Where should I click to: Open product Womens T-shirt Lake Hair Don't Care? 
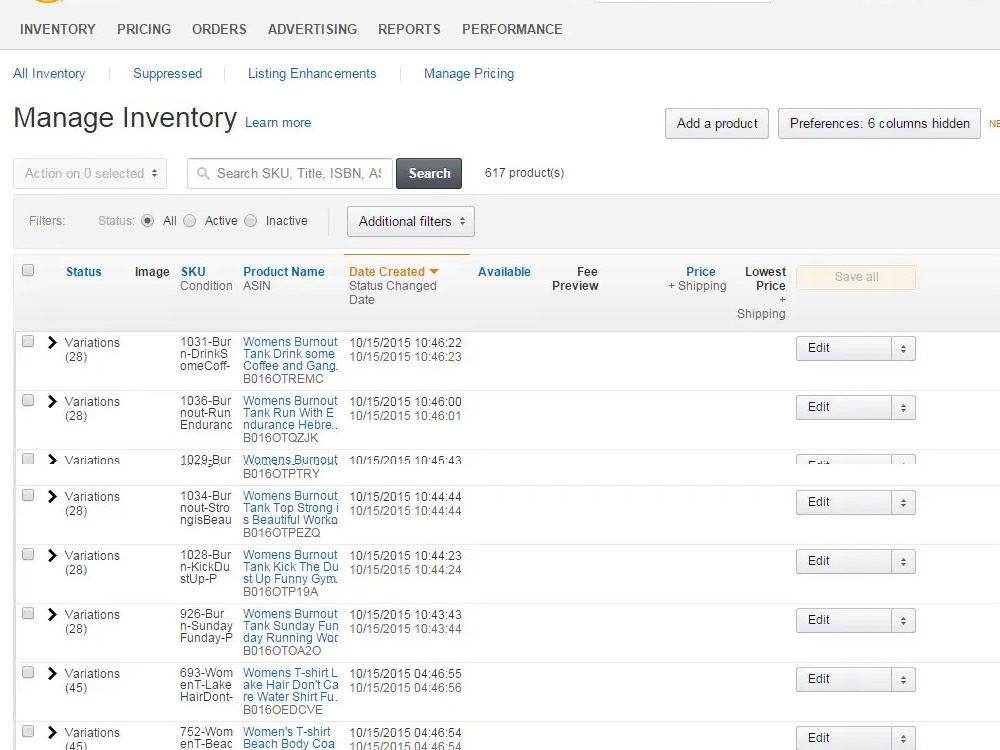click(x=290, y=685)
